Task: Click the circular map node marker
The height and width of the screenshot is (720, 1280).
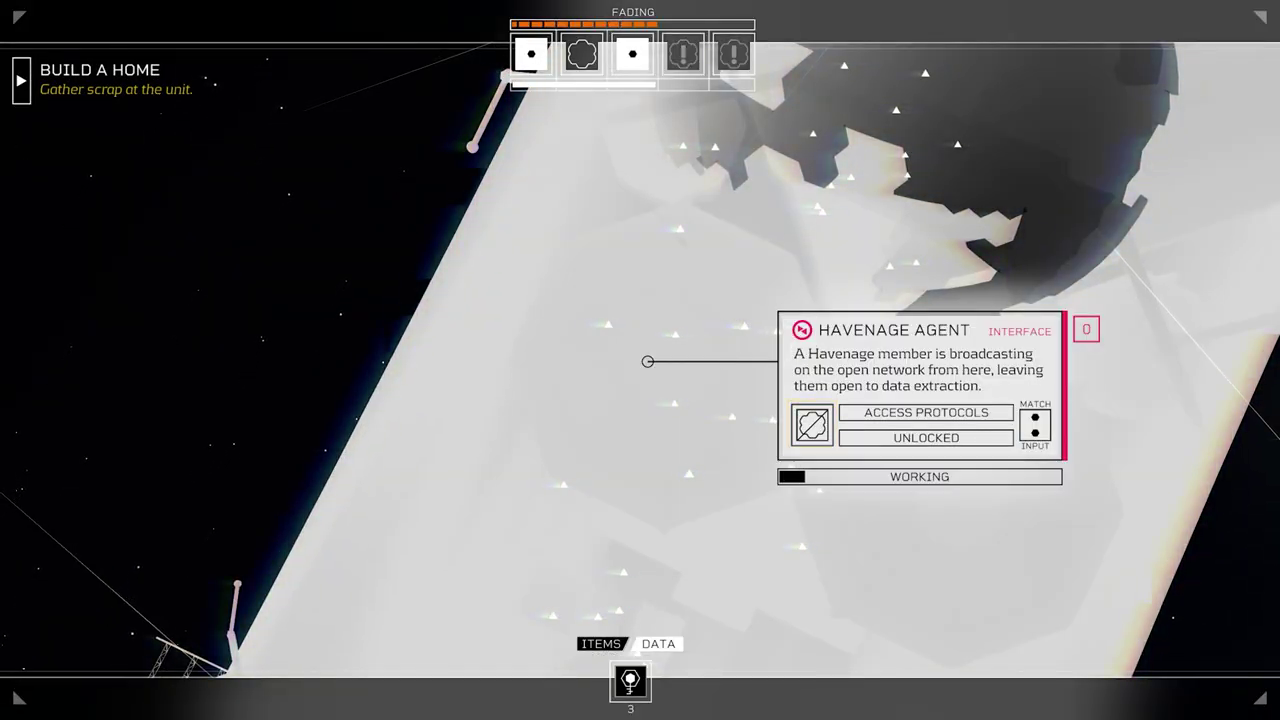Action: [648, 361]
